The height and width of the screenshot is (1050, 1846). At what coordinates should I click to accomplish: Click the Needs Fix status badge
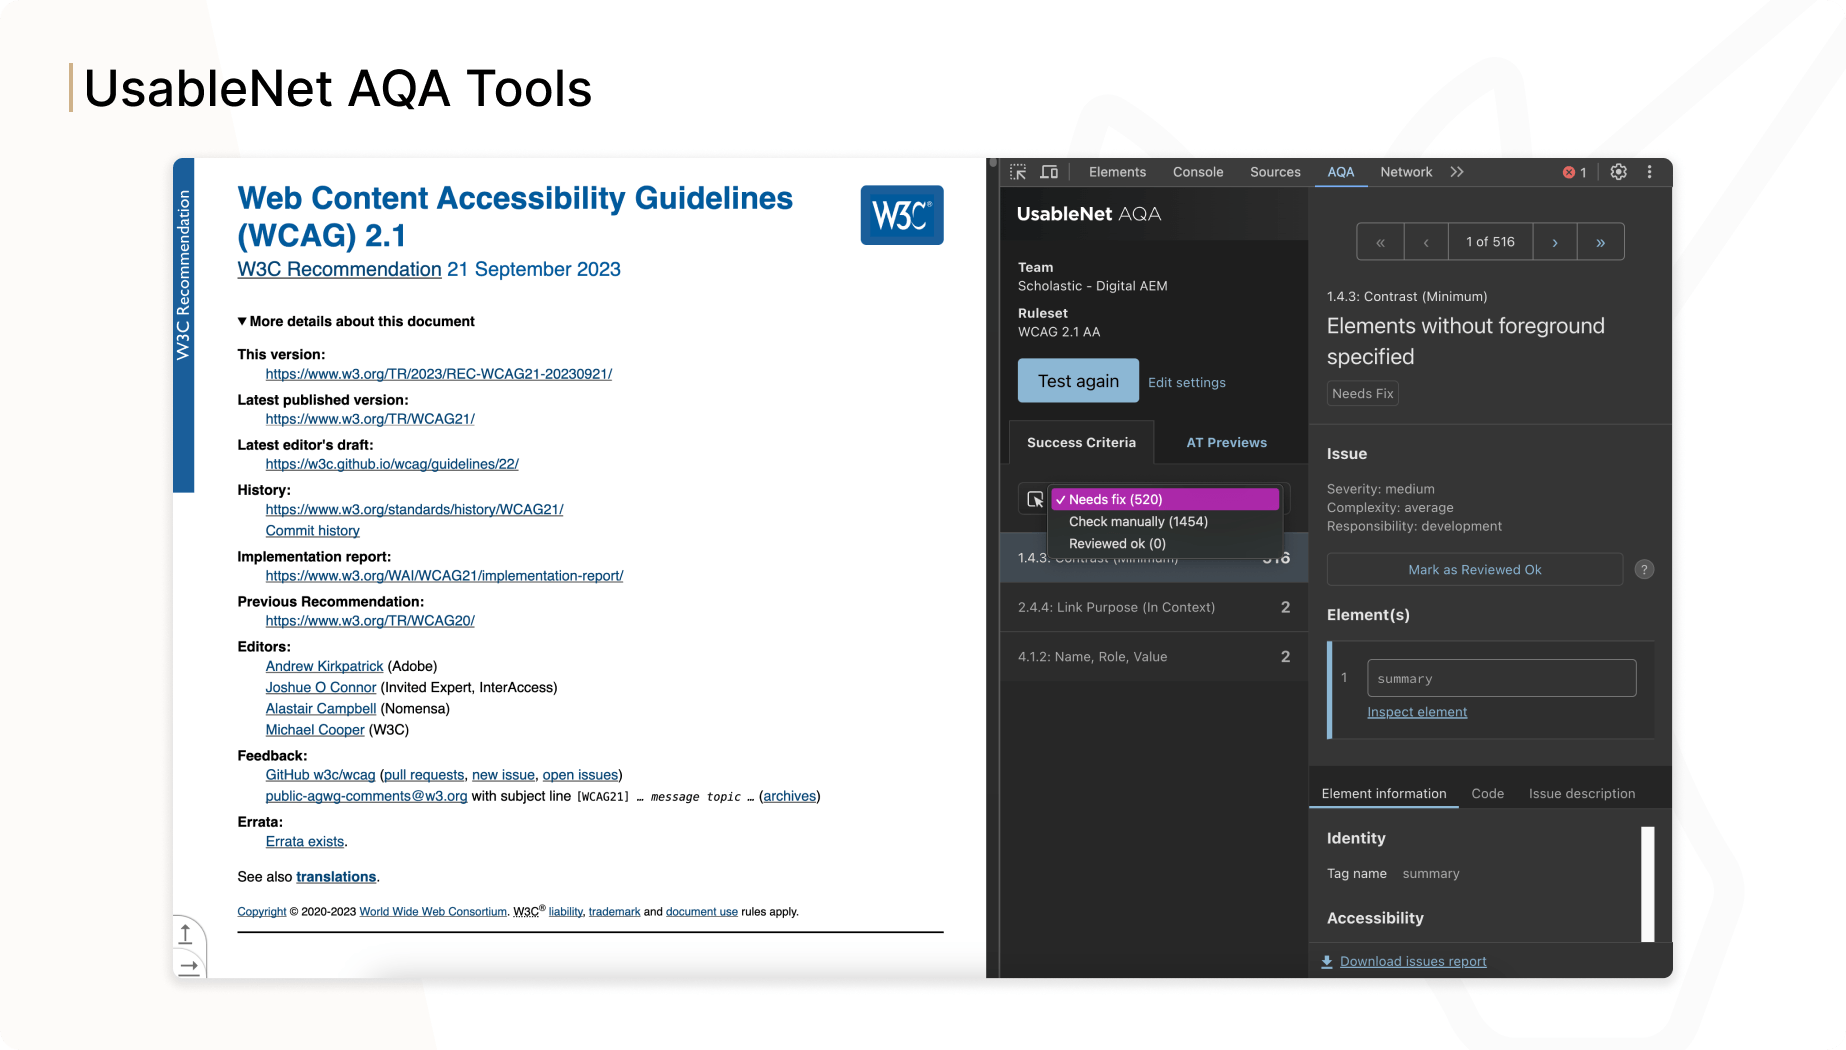(x=1362, y=393)
